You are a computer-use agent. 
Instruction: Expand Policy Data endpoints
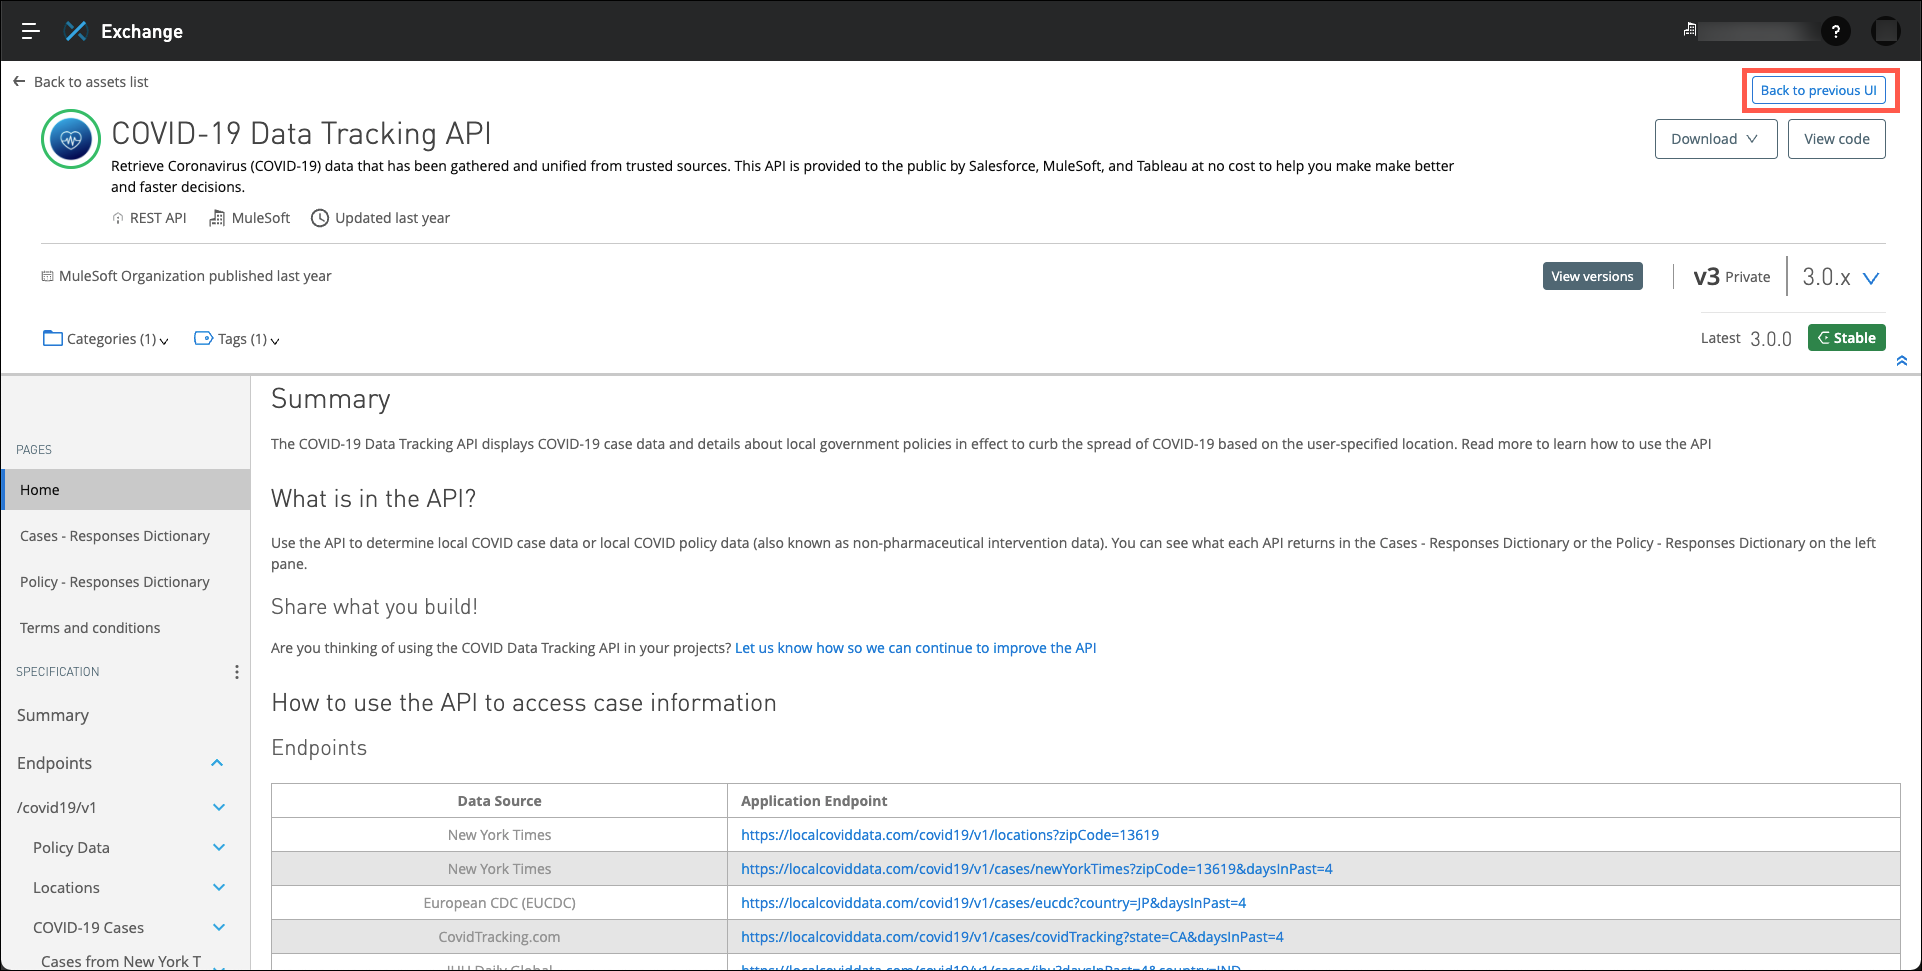click(x=219, y=847)
